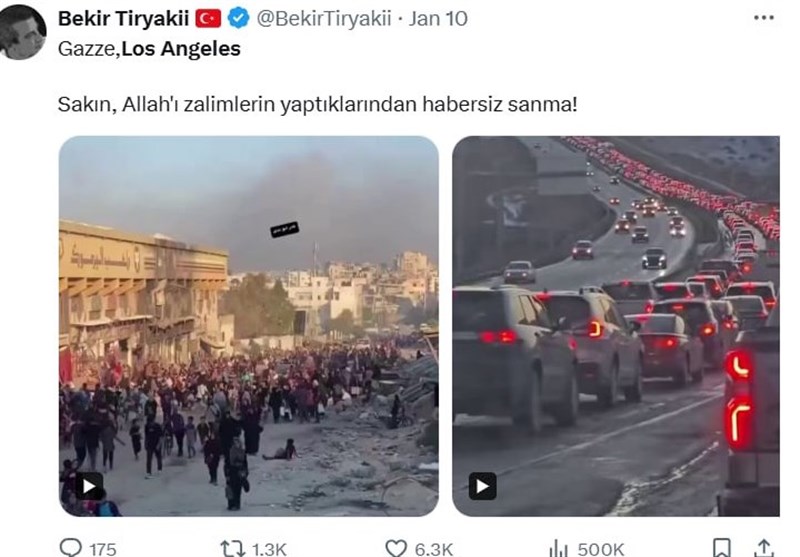
Task: Click the 6.3K likes count
Action: [x=434, y=549]
